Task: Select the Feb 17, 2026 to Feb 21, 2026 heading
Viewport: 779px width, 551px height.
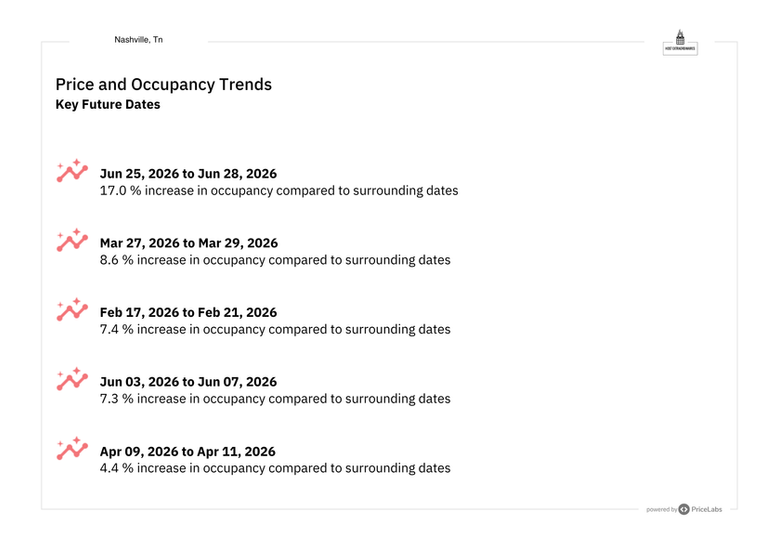Action: click(x=188, y=313)
